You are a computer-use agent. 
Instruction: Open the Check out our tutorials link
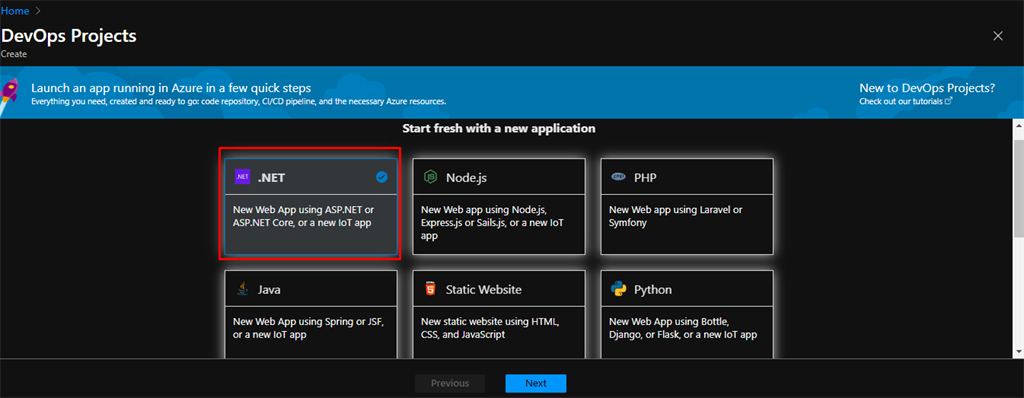[901, 101]
